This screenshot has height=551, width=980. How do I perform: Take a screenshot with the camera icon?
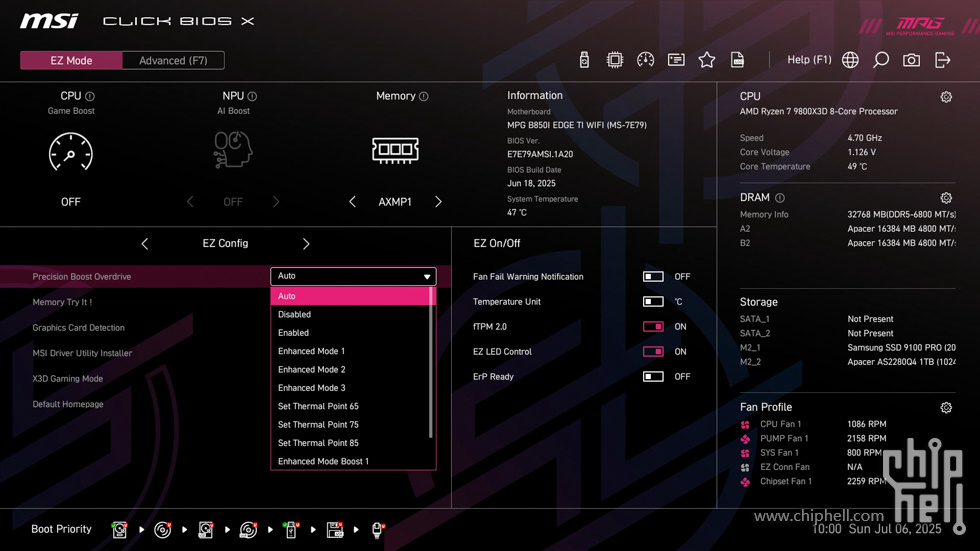911,60
